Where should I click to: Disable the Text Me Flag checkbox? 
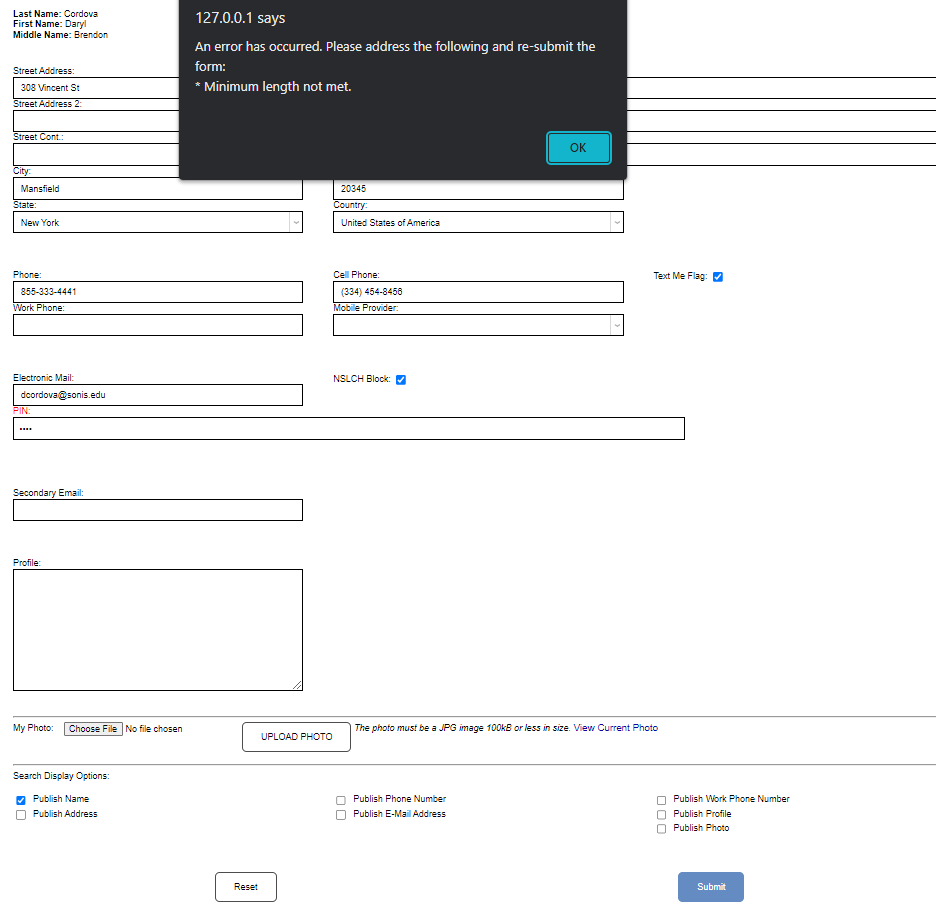pyautogui.click(x=718, y=276)
